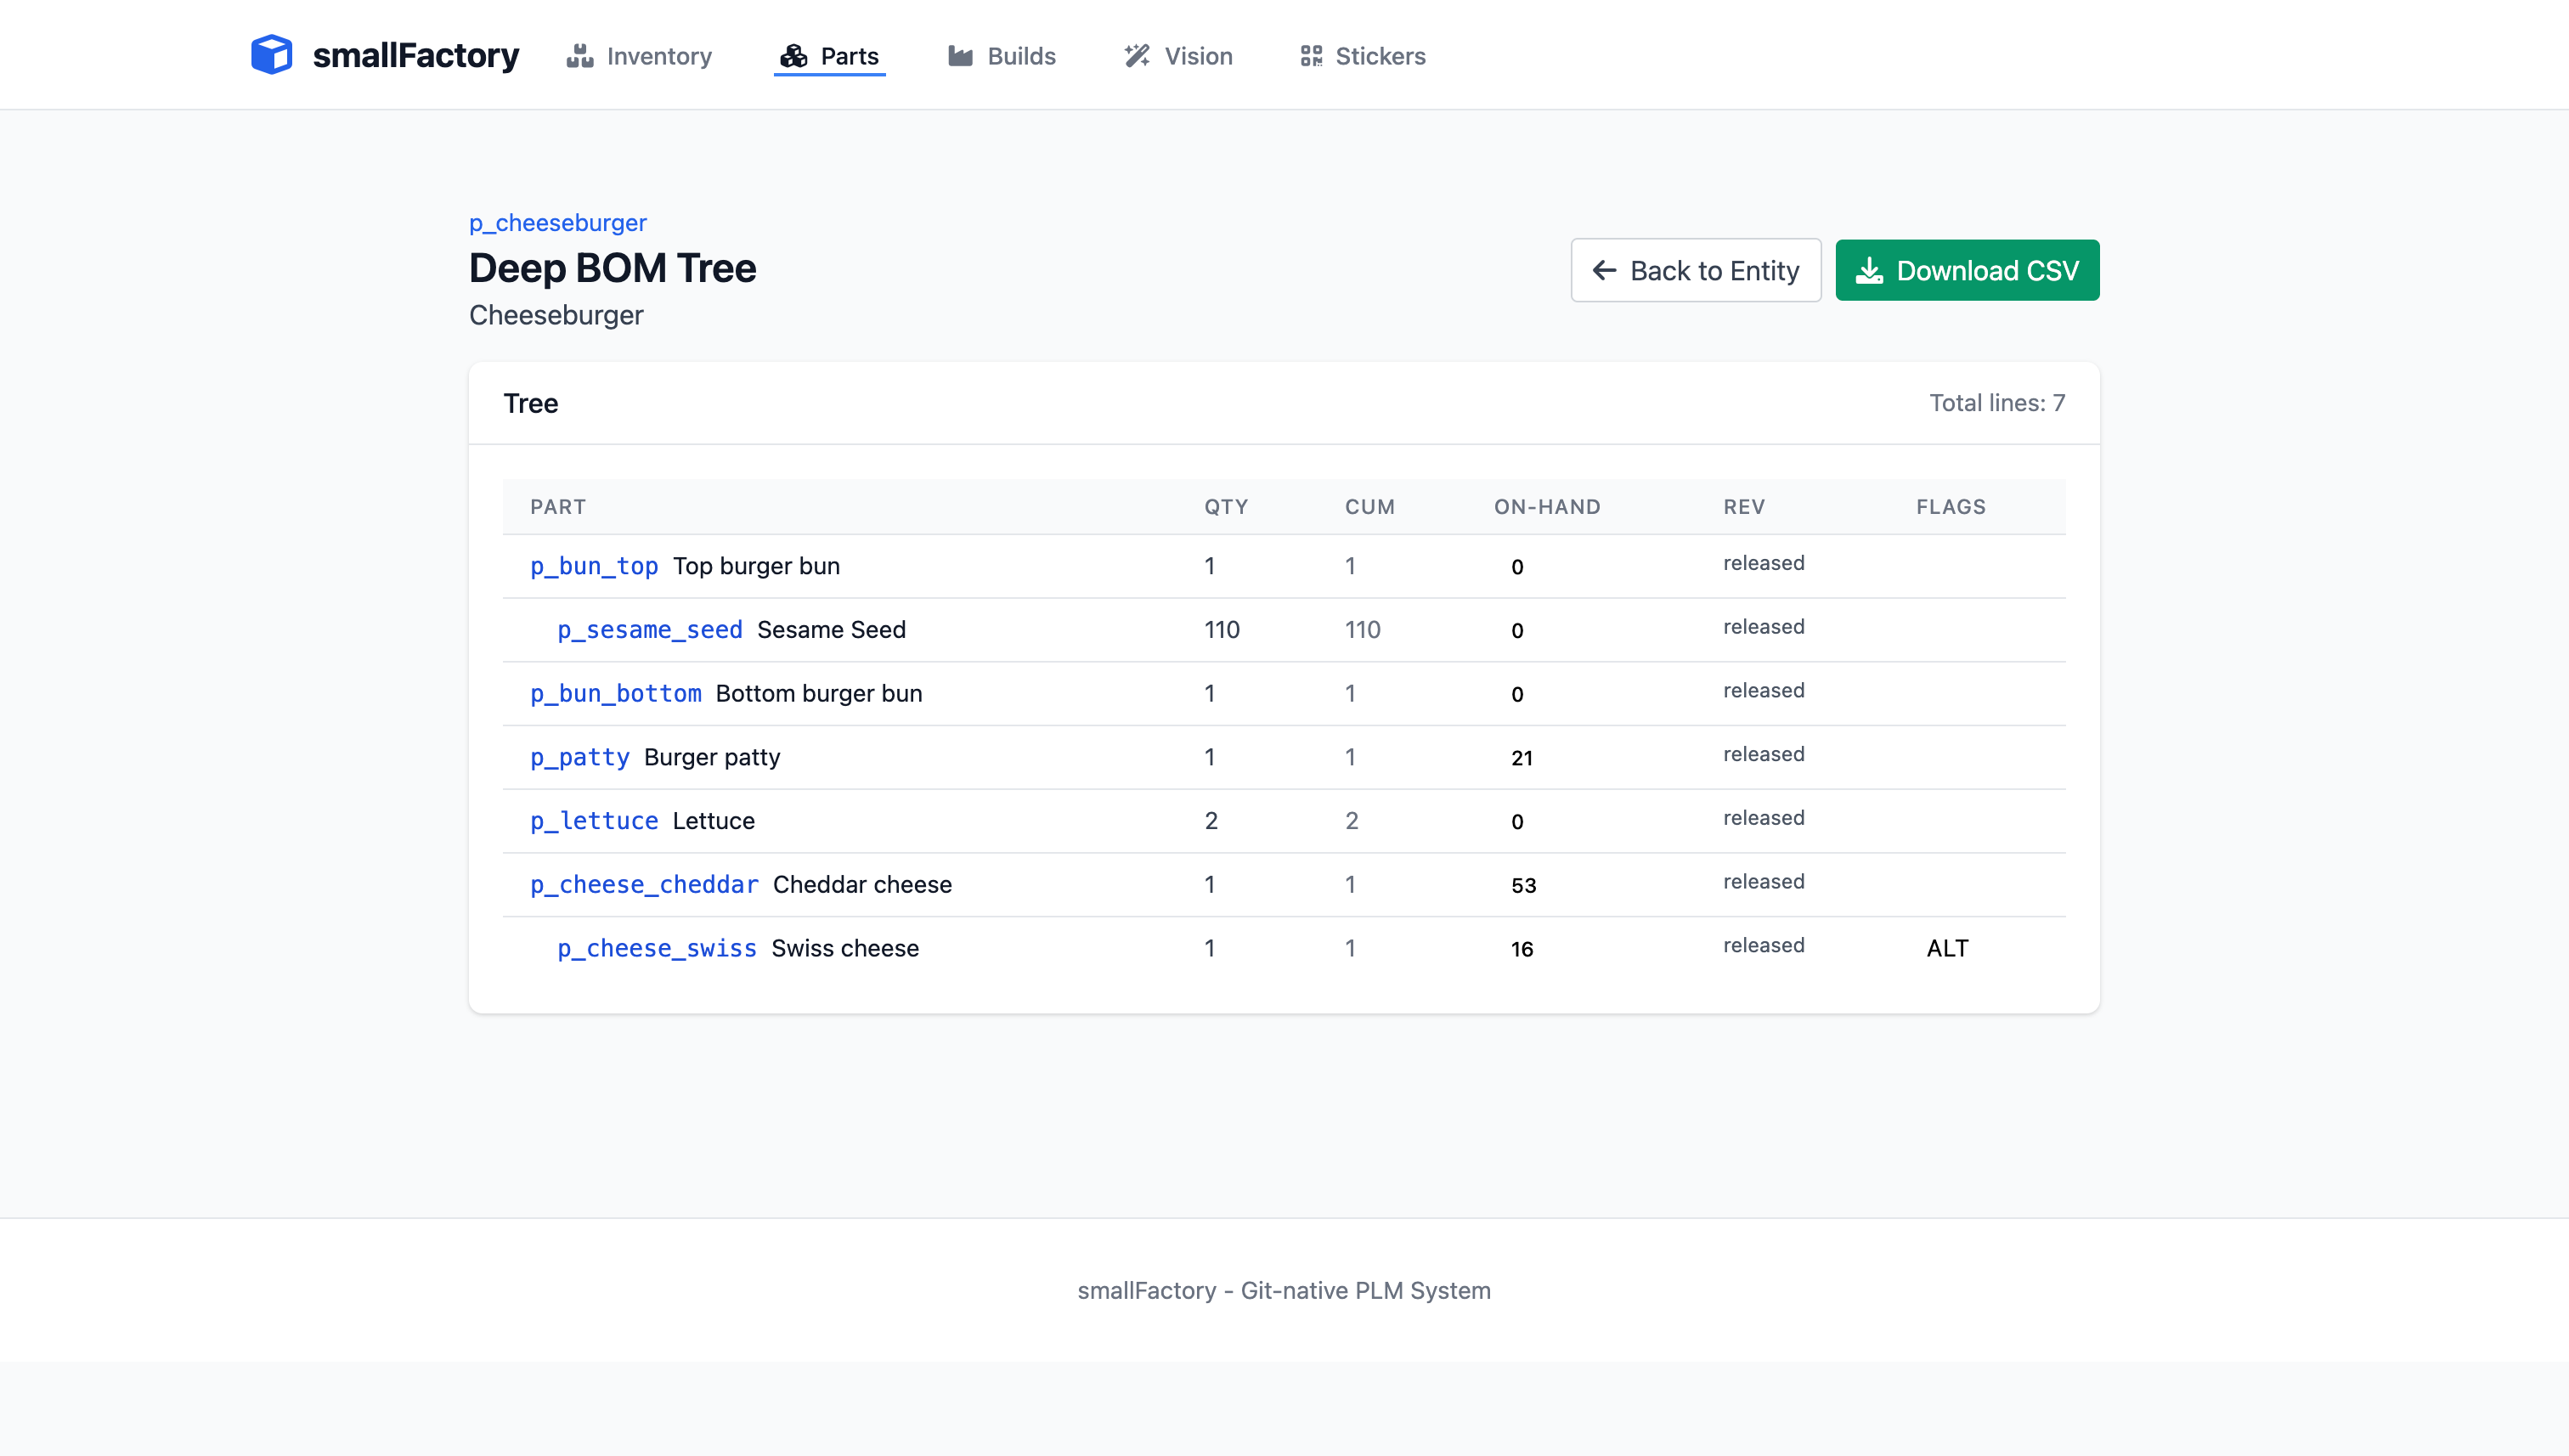The image size is (2569, 1456).
Task: Click the download icon on CSV button
Action: pyautogui.click(x=1869, y=270)
